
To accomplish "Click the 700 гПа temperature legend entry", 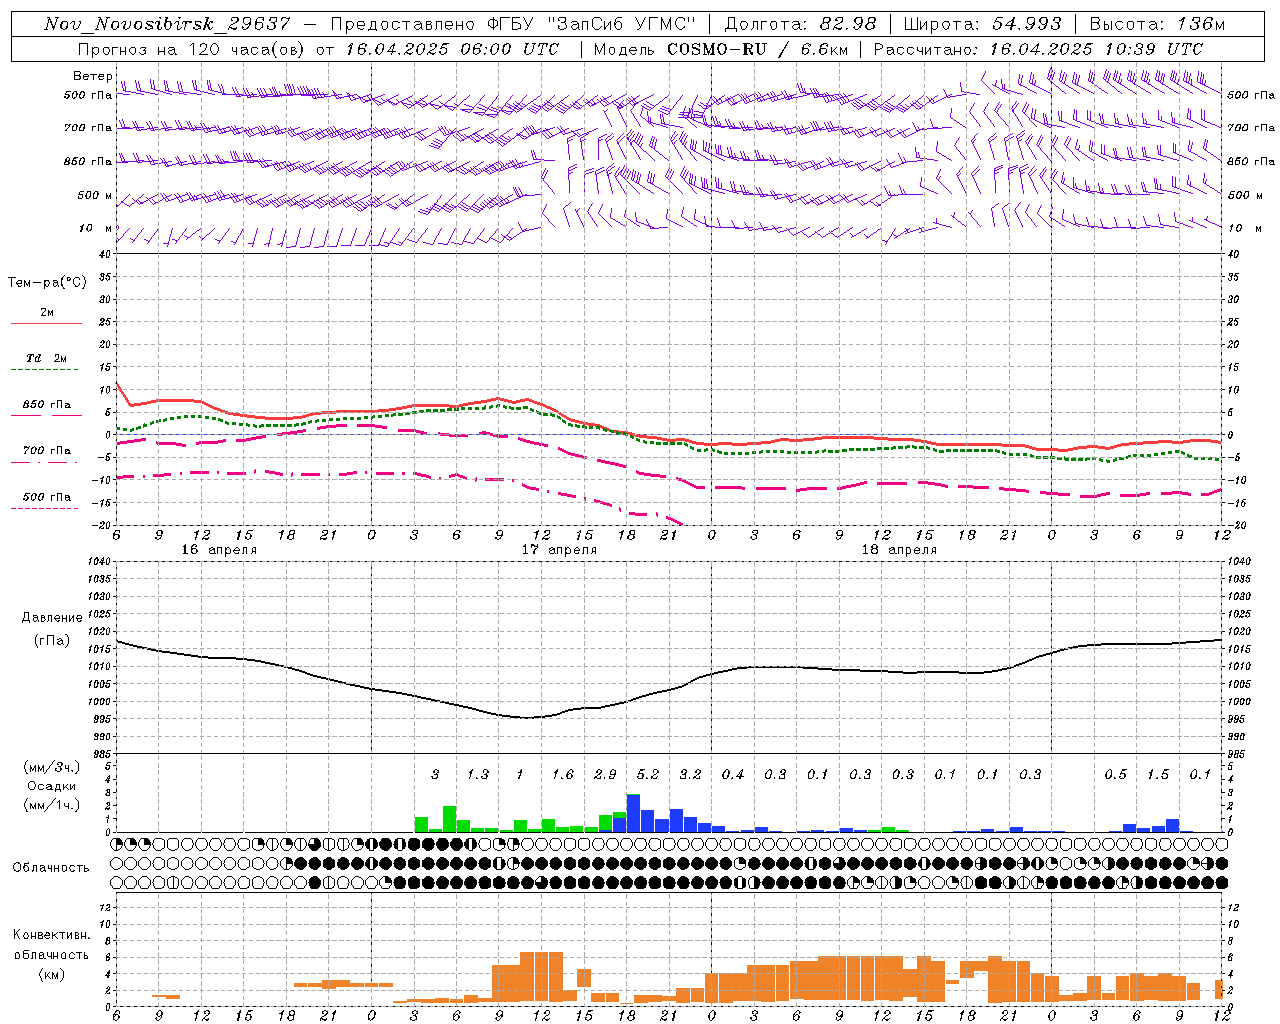I will coord(46,451).
